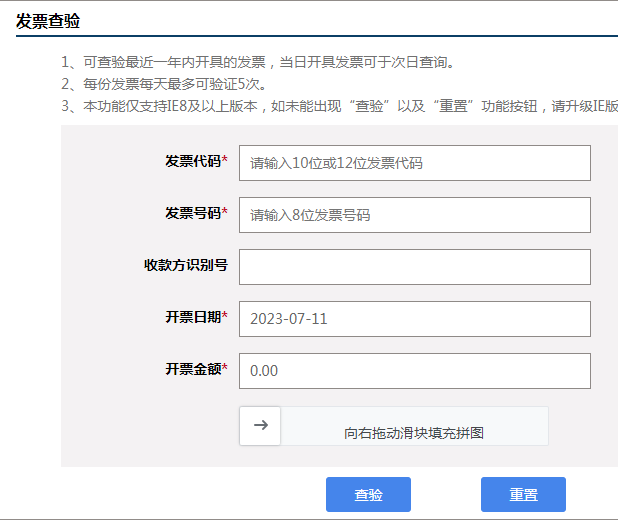This screenshot has height=521, width=618.
Task: Focus the 发票号码 8位 input field
Action: [x=415, y=215]
